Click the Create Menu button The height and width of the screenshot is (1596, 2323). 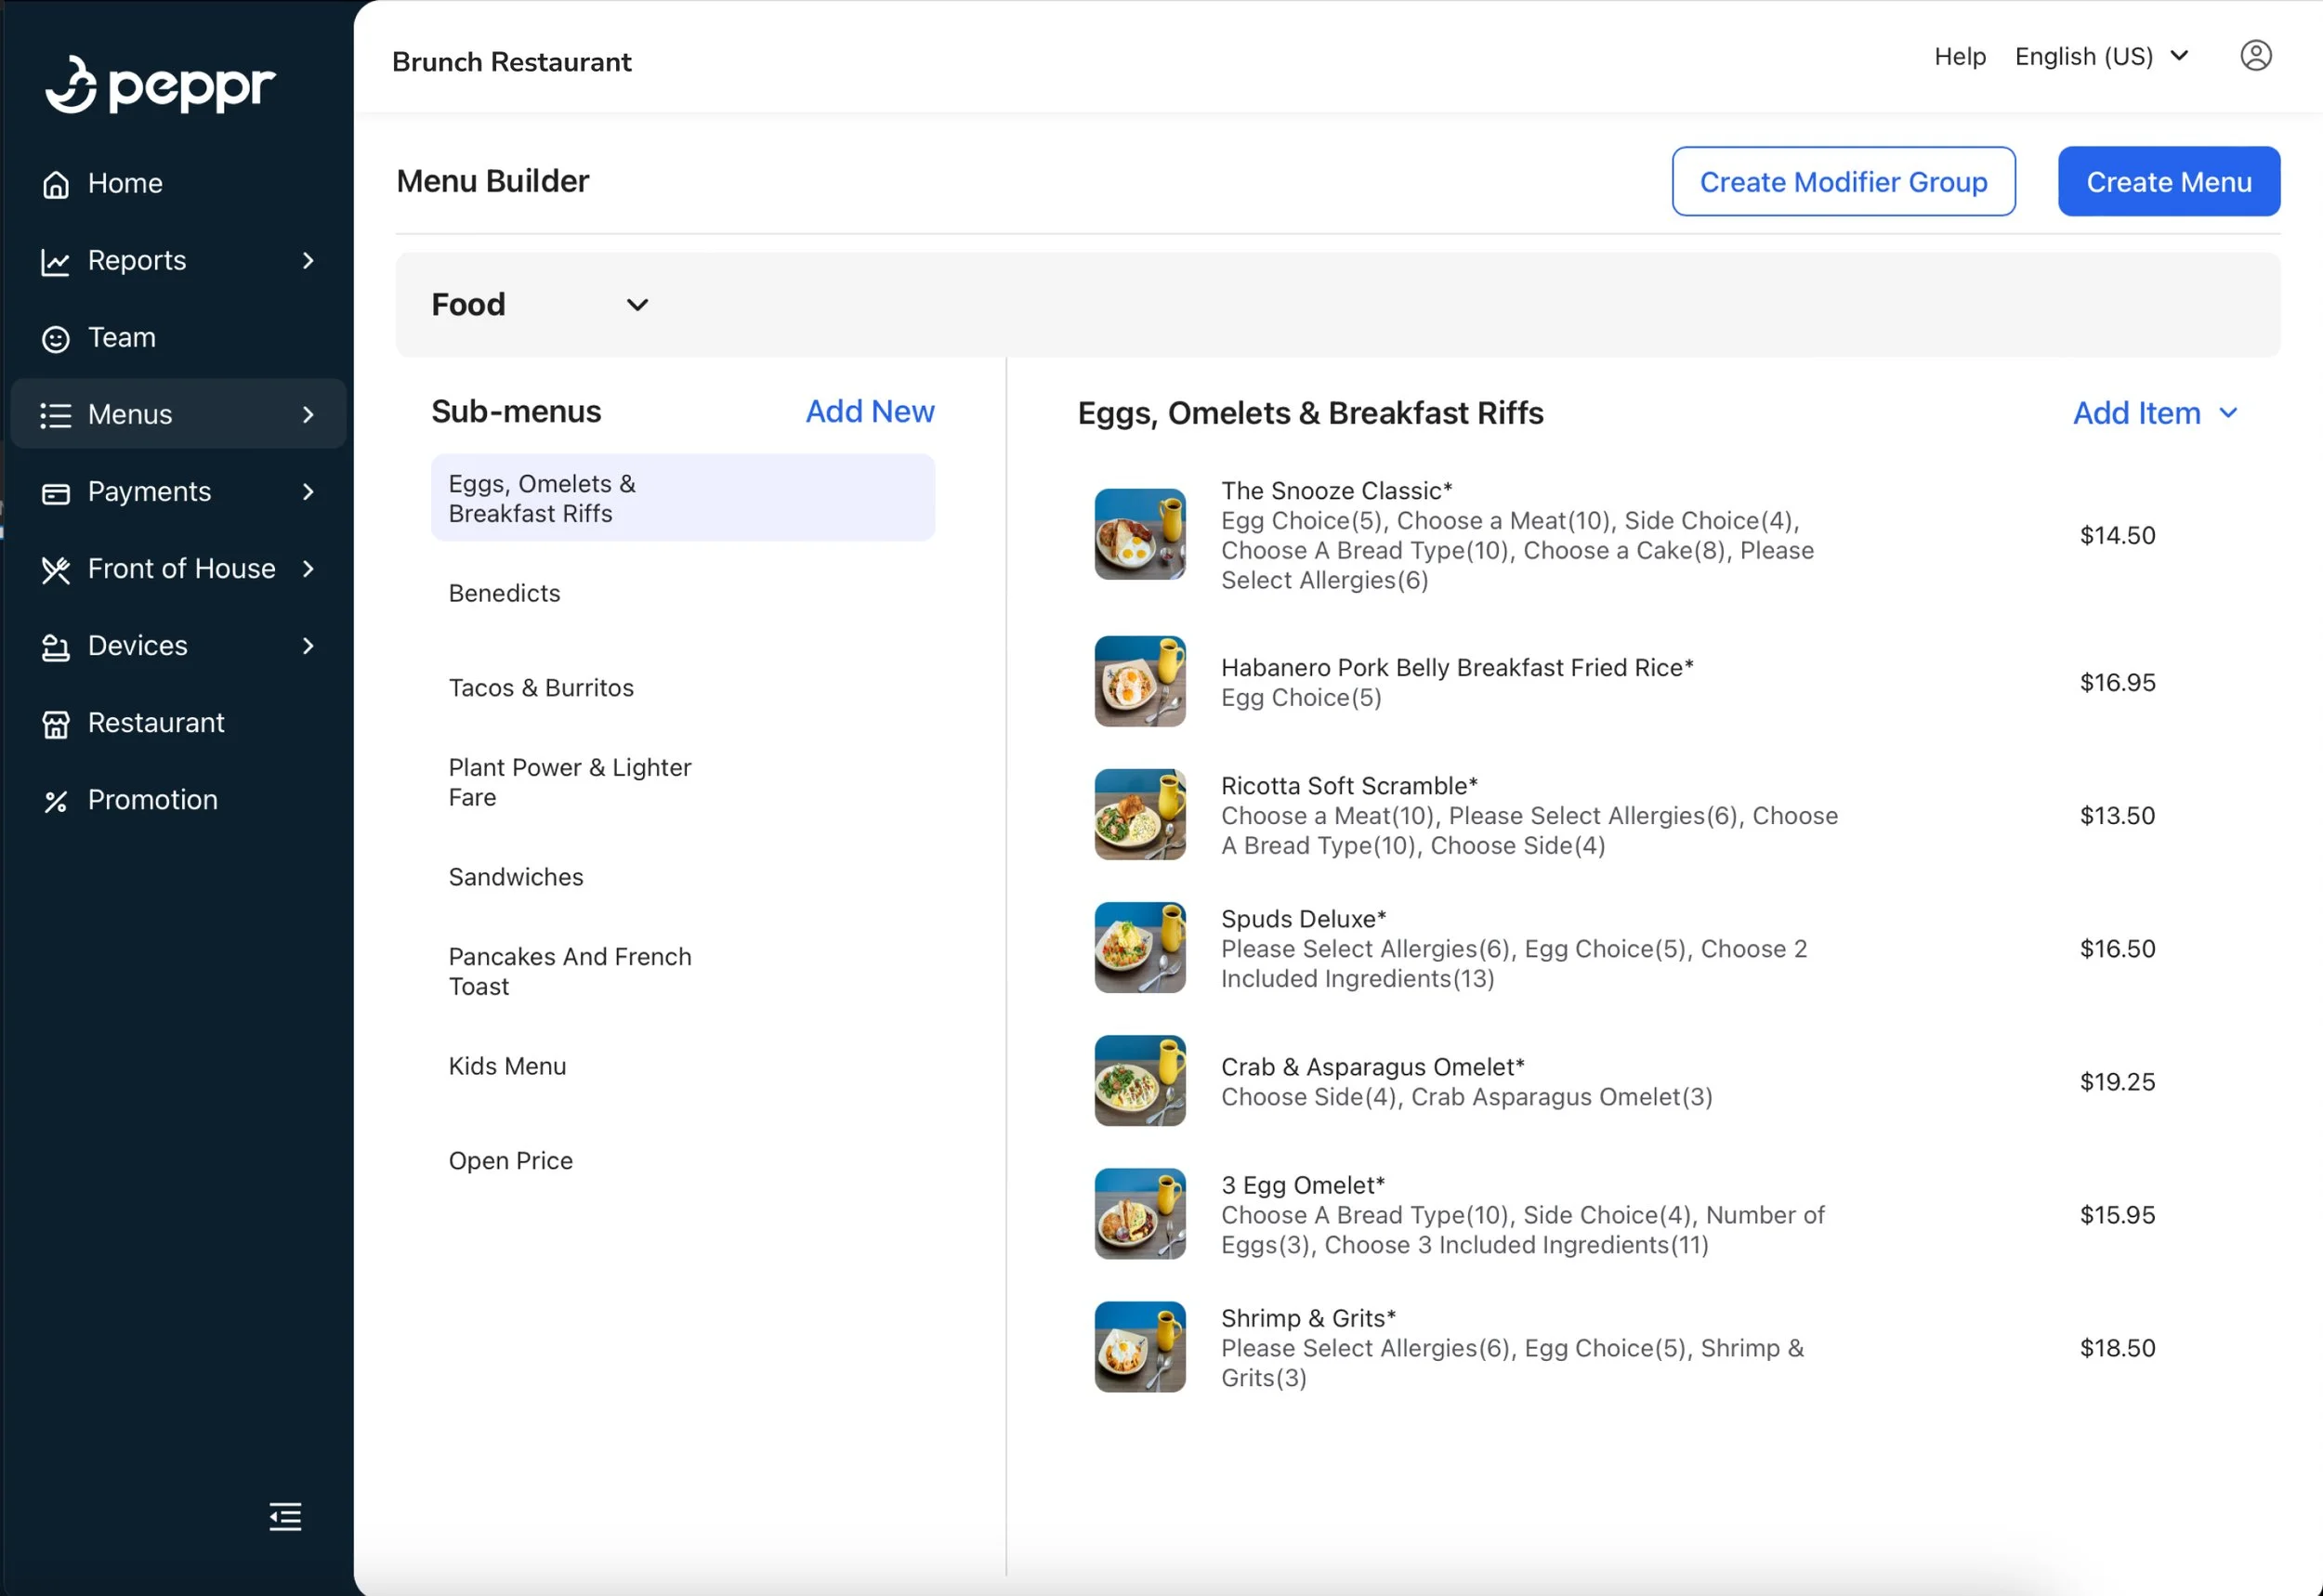click(2168, 182)
